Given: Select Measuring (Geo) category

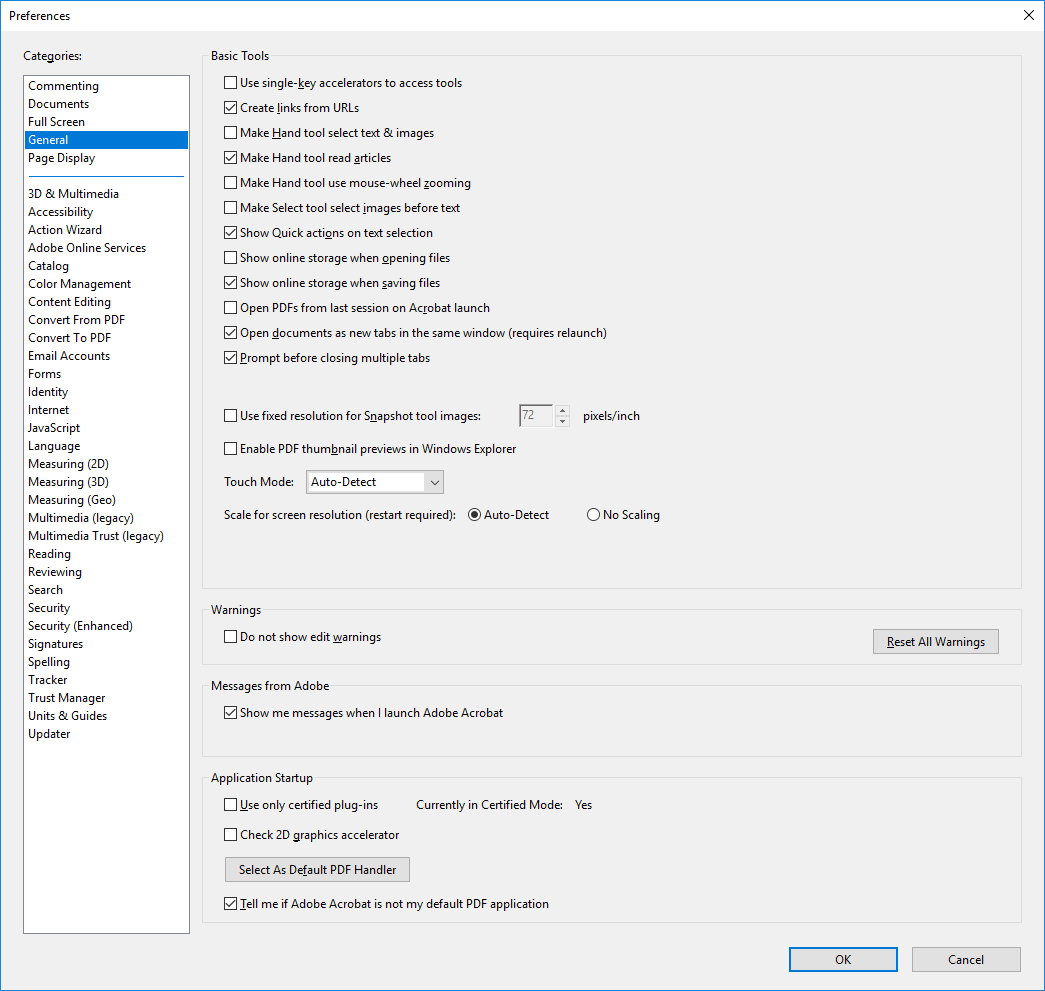Looking at the screenshot, I should (107, 500).
